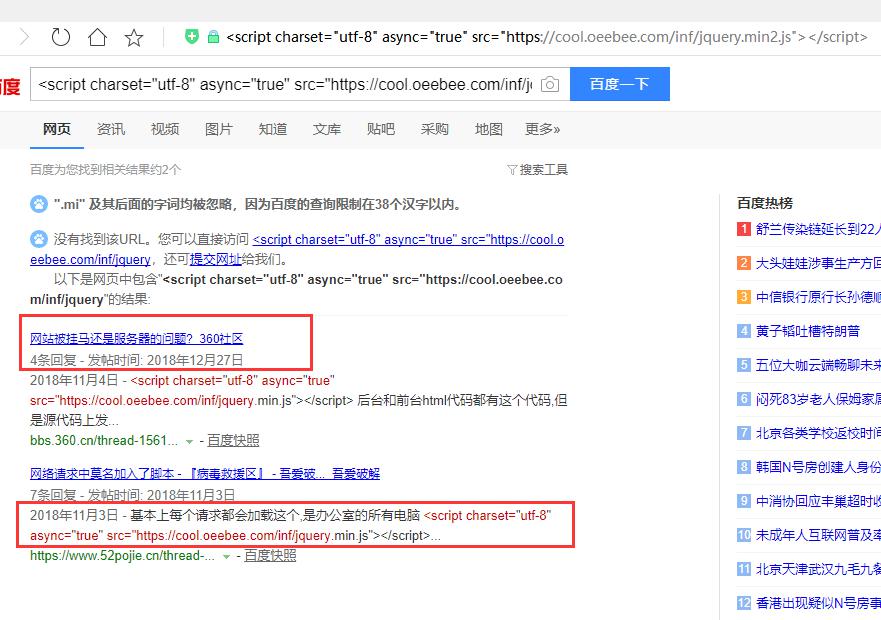
Task: Open 百度快照 for the 52pojie.cn result
Action: pos(270,555)
